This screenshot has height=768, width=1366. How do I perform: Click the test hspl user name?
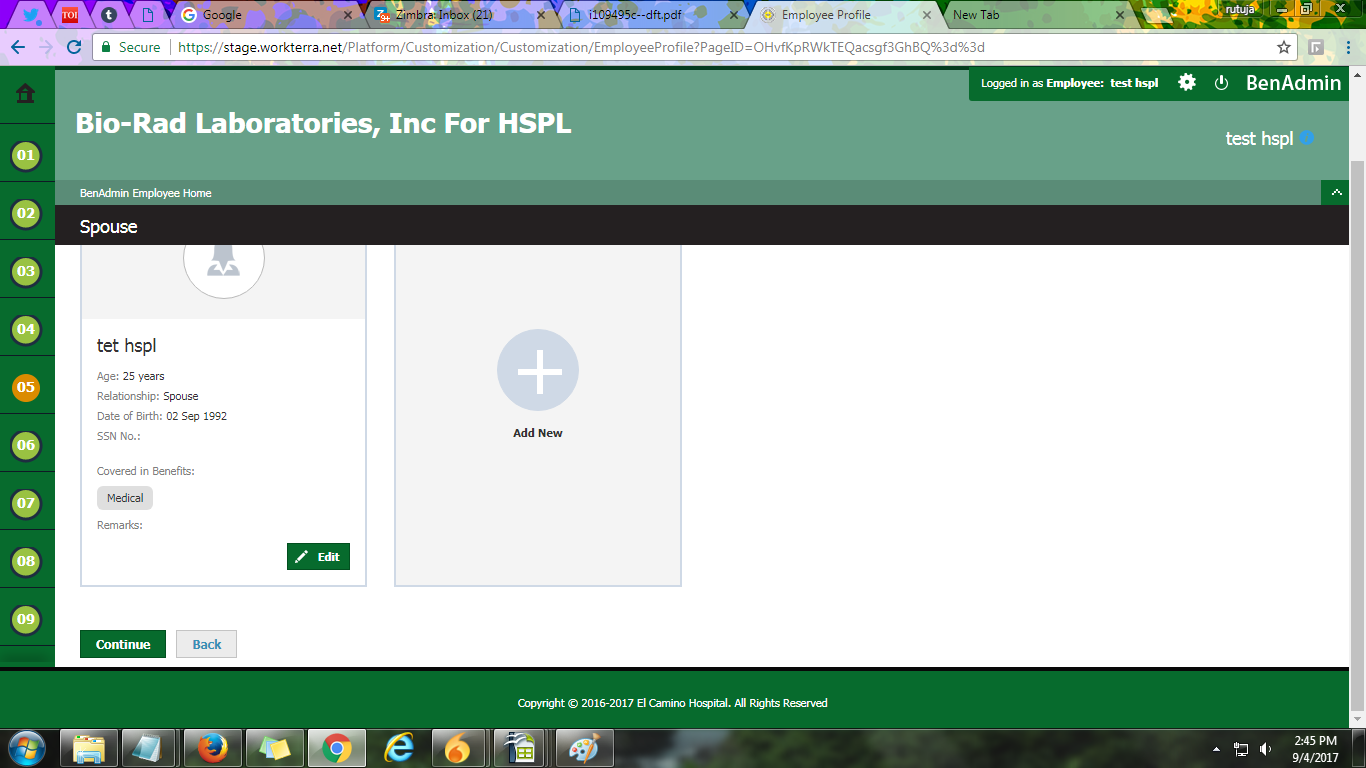coord(1259,139)
